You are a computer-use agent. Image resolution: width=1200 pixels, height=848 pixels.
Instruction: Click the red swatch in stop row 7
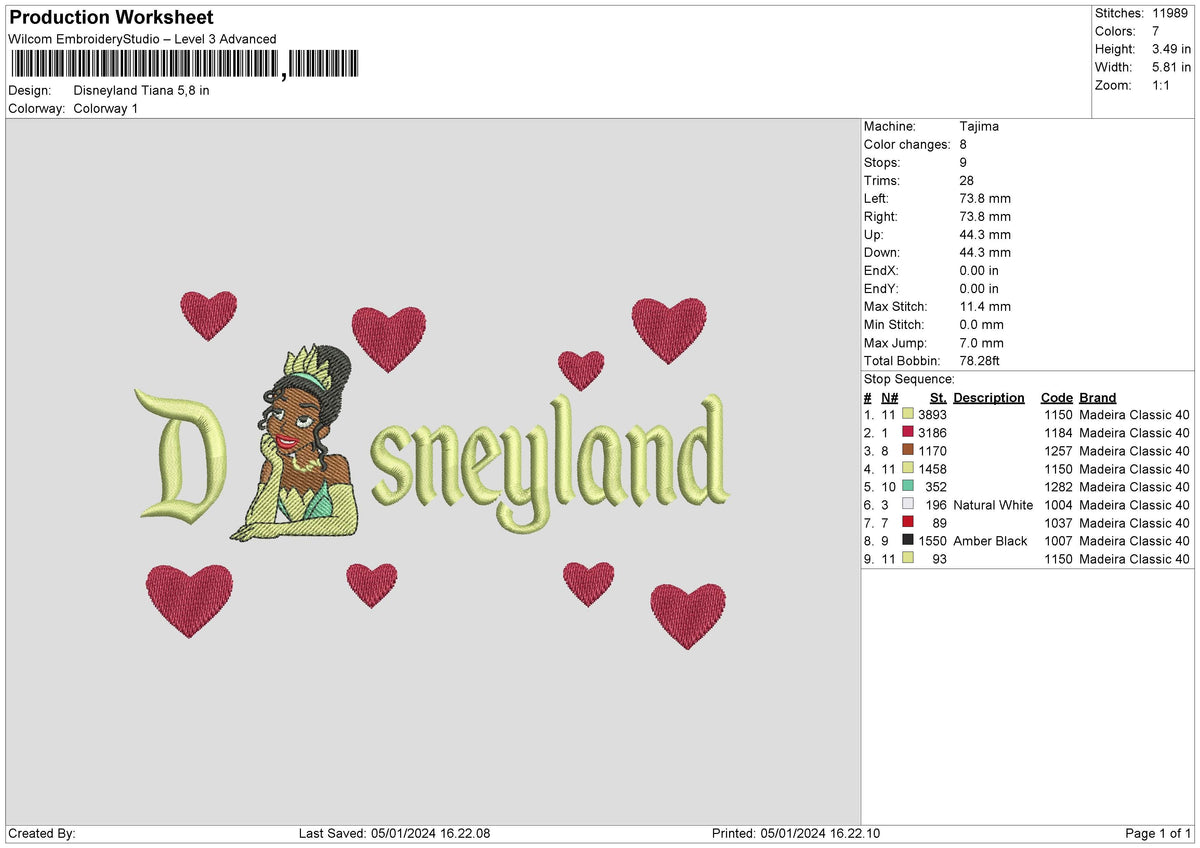[x=908, y=523]
